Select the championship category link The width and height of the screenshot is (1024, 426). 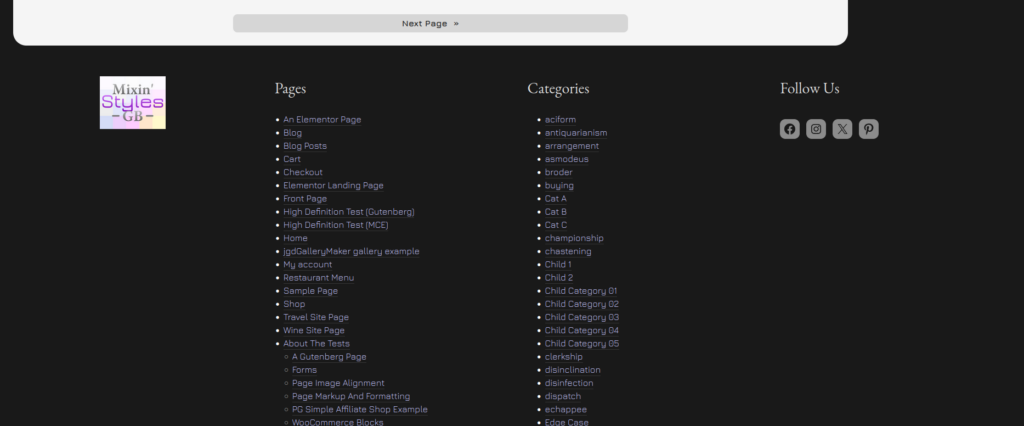(x=574, y=238)
